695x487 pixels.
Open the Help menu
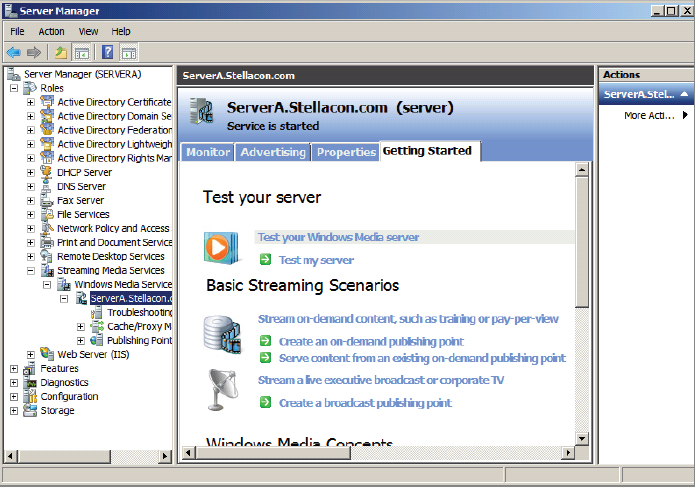click(x=121, y=31)
